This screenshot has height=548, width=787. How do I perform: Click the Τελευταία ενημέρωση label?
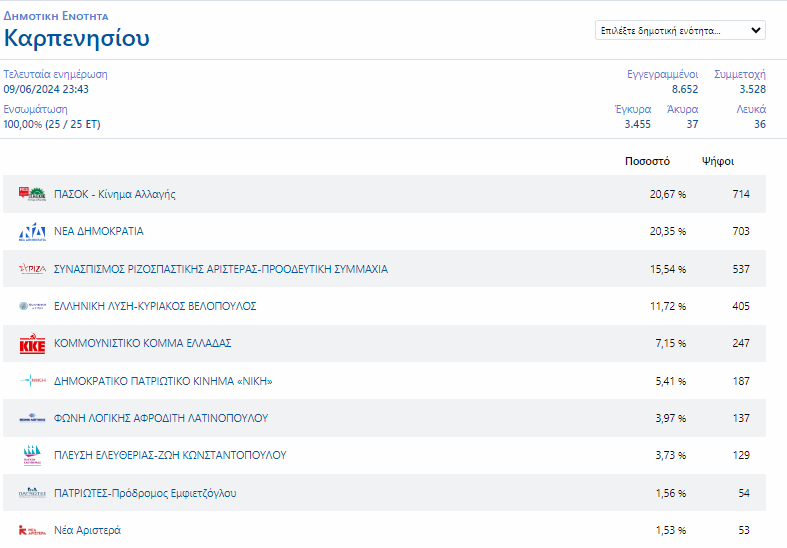(55, 74)
